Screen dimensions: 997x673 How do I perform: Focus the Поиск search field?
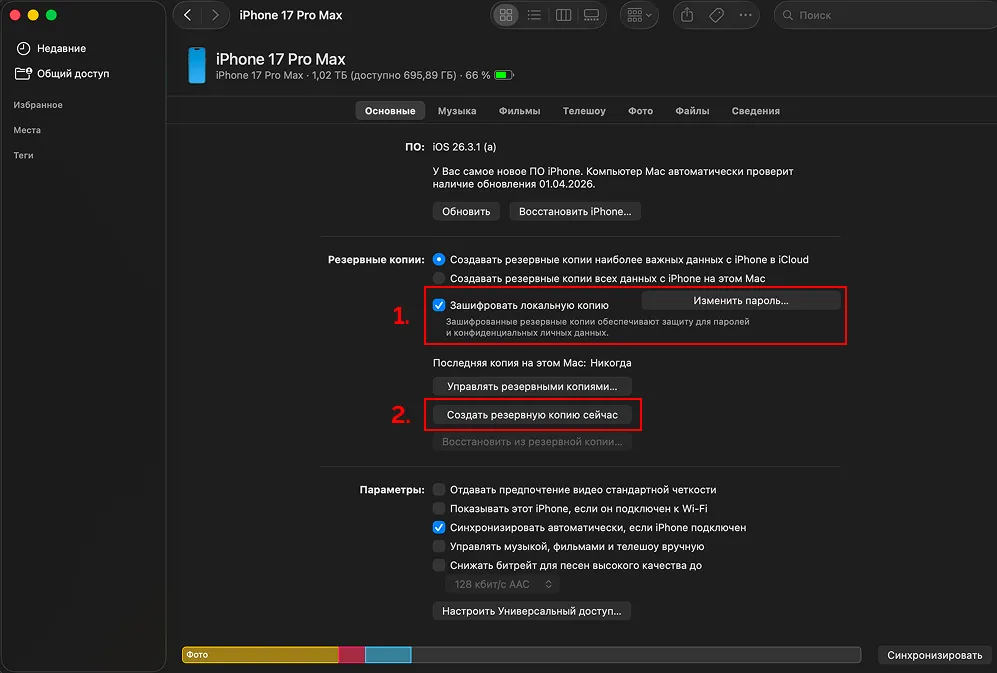(x=887, y=15)
